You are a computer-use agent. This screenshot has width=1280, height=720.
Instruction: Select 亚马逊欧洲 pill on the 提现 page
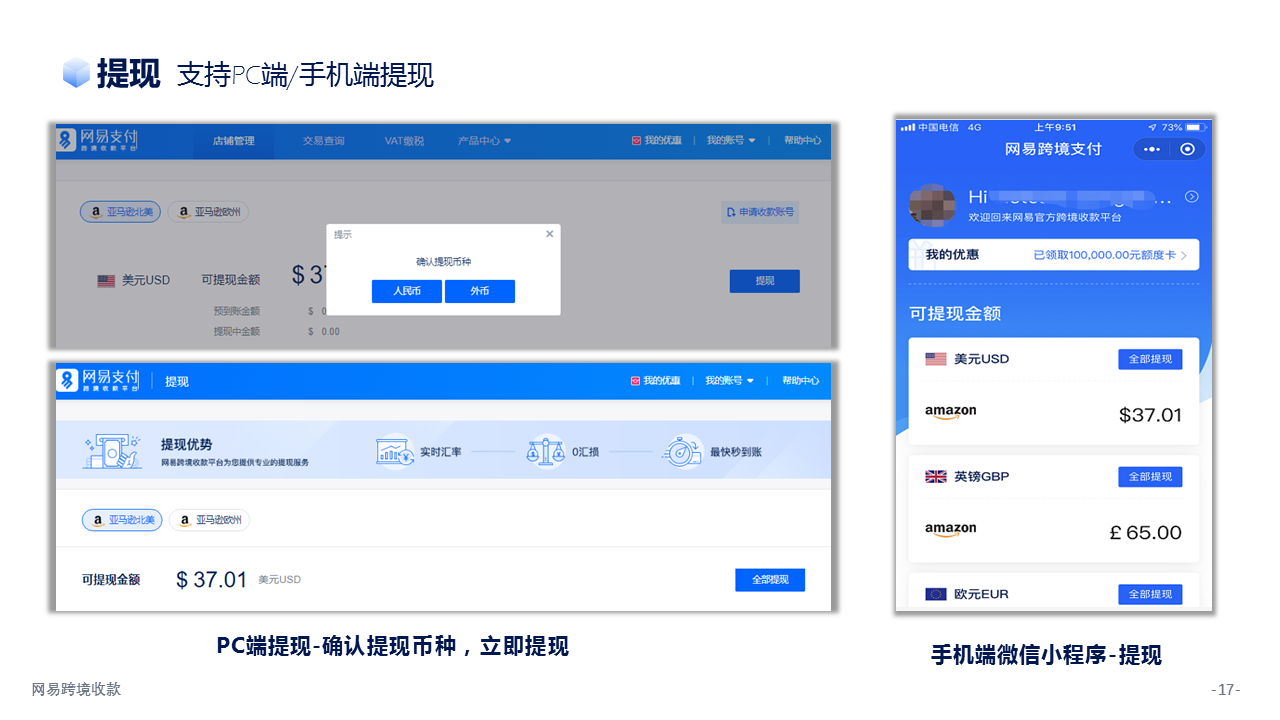pos(209,520)
